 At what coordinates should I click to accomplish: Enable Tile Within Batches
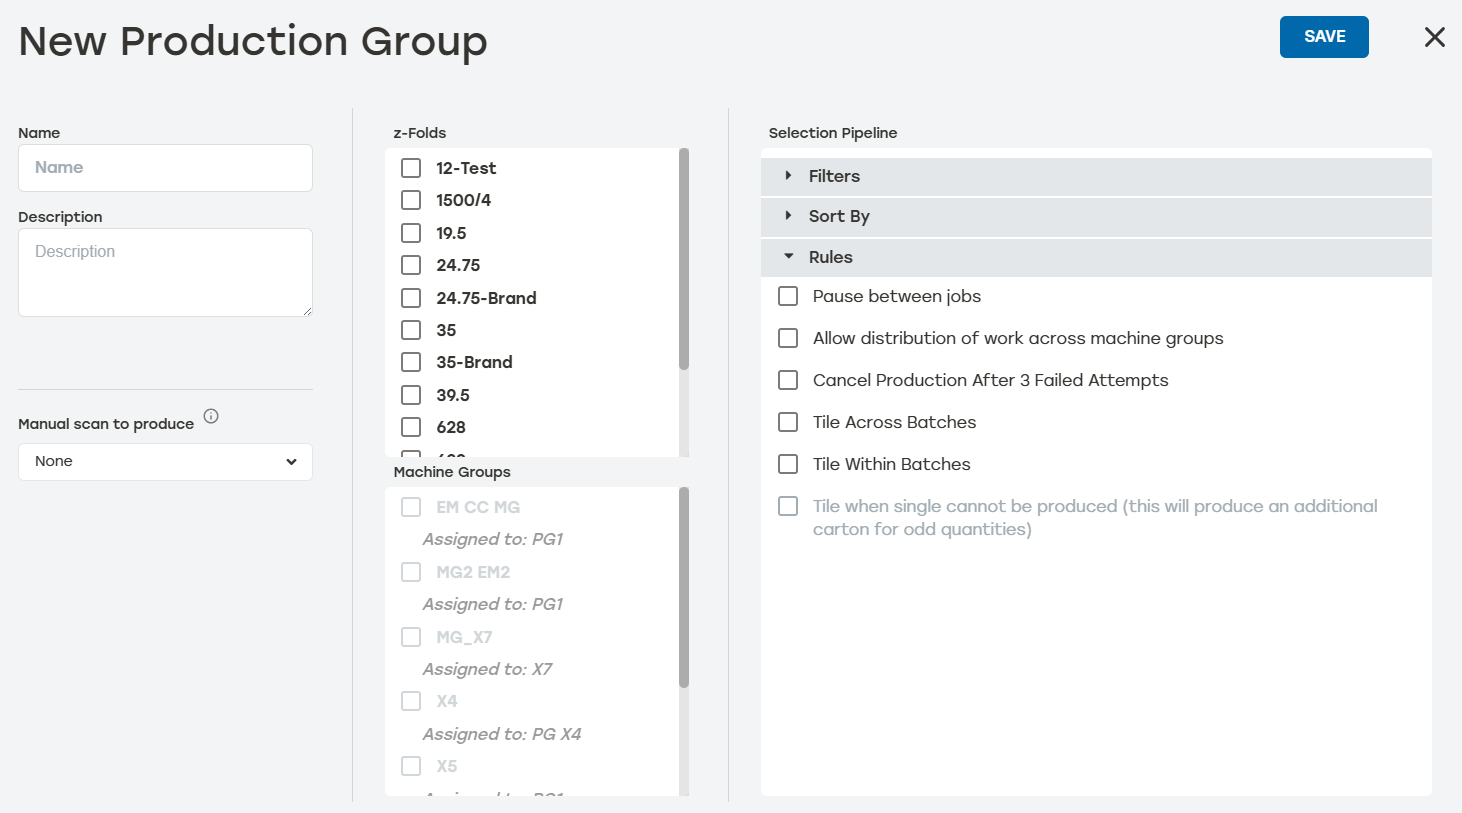tap(787, 463)
